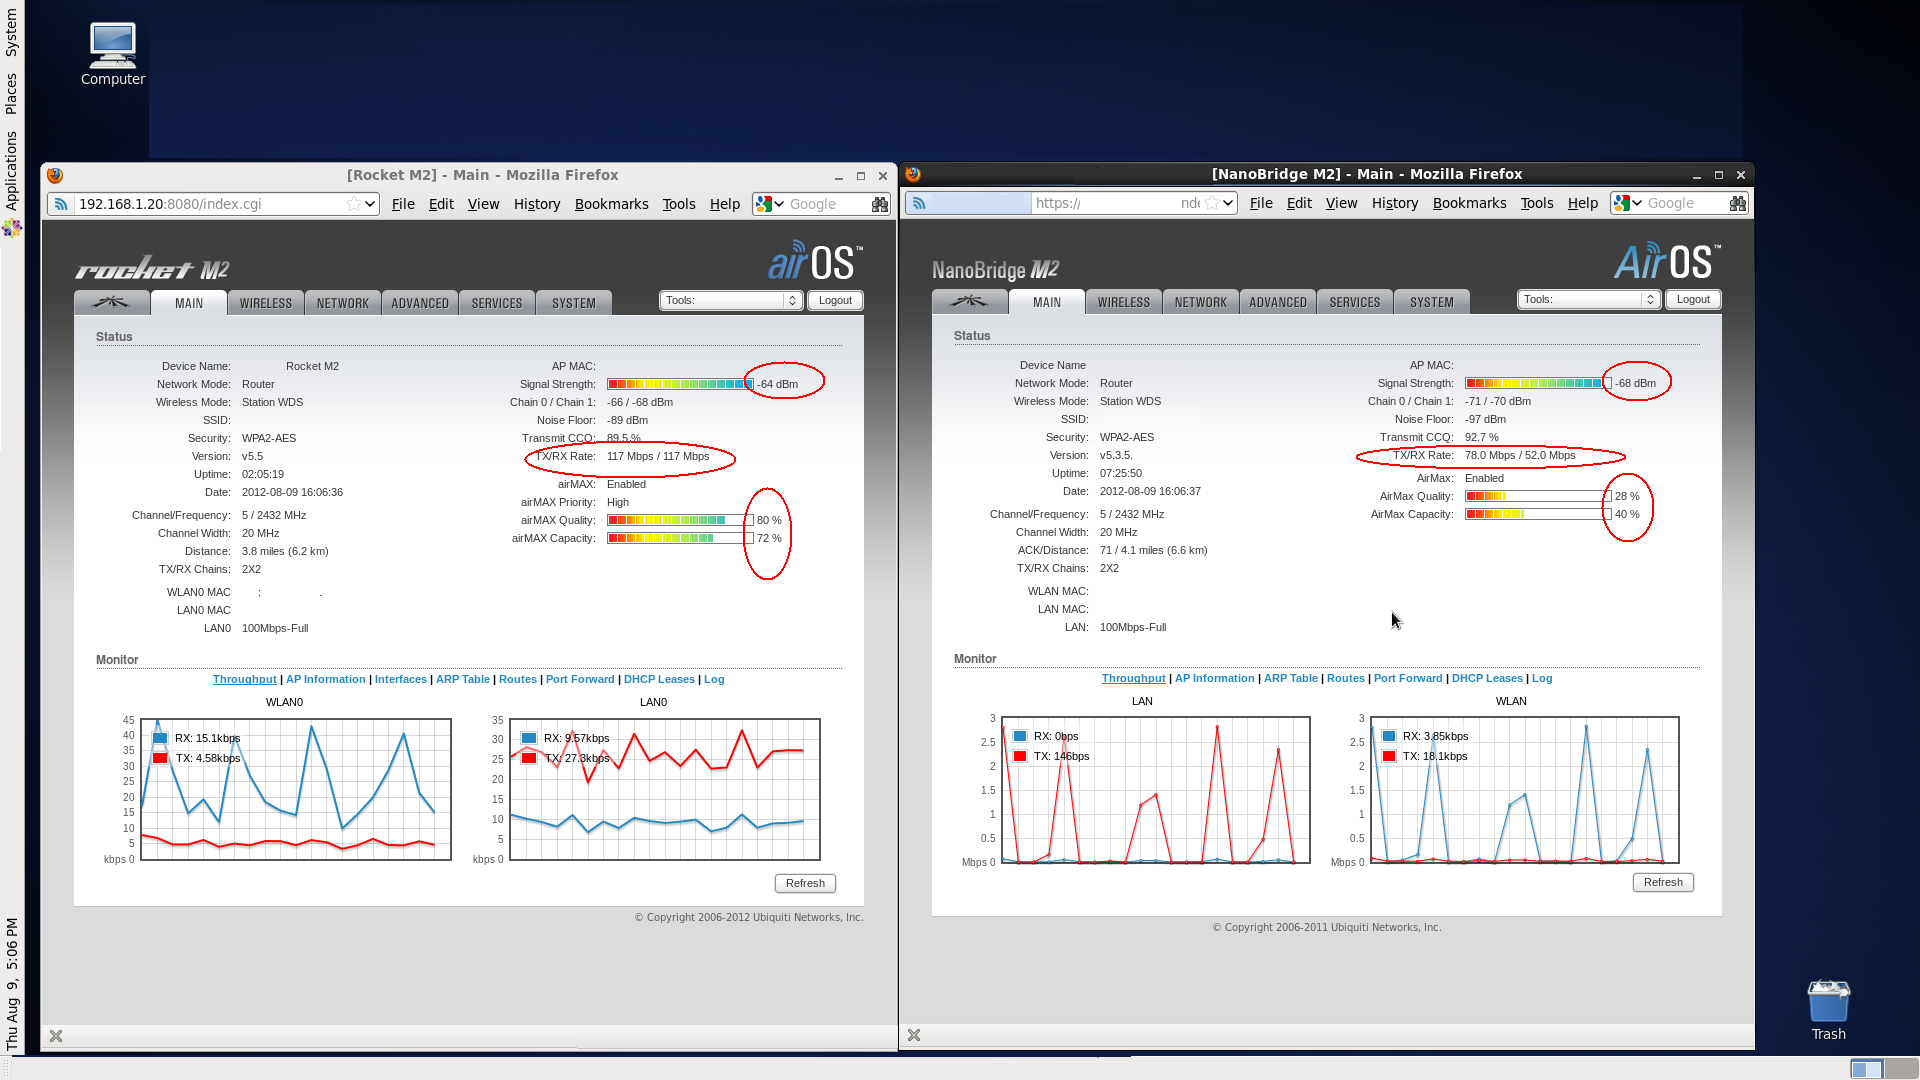Click binoculars search icon in Rocket M2 window
1920x1080 pixels.
(879, 204)
